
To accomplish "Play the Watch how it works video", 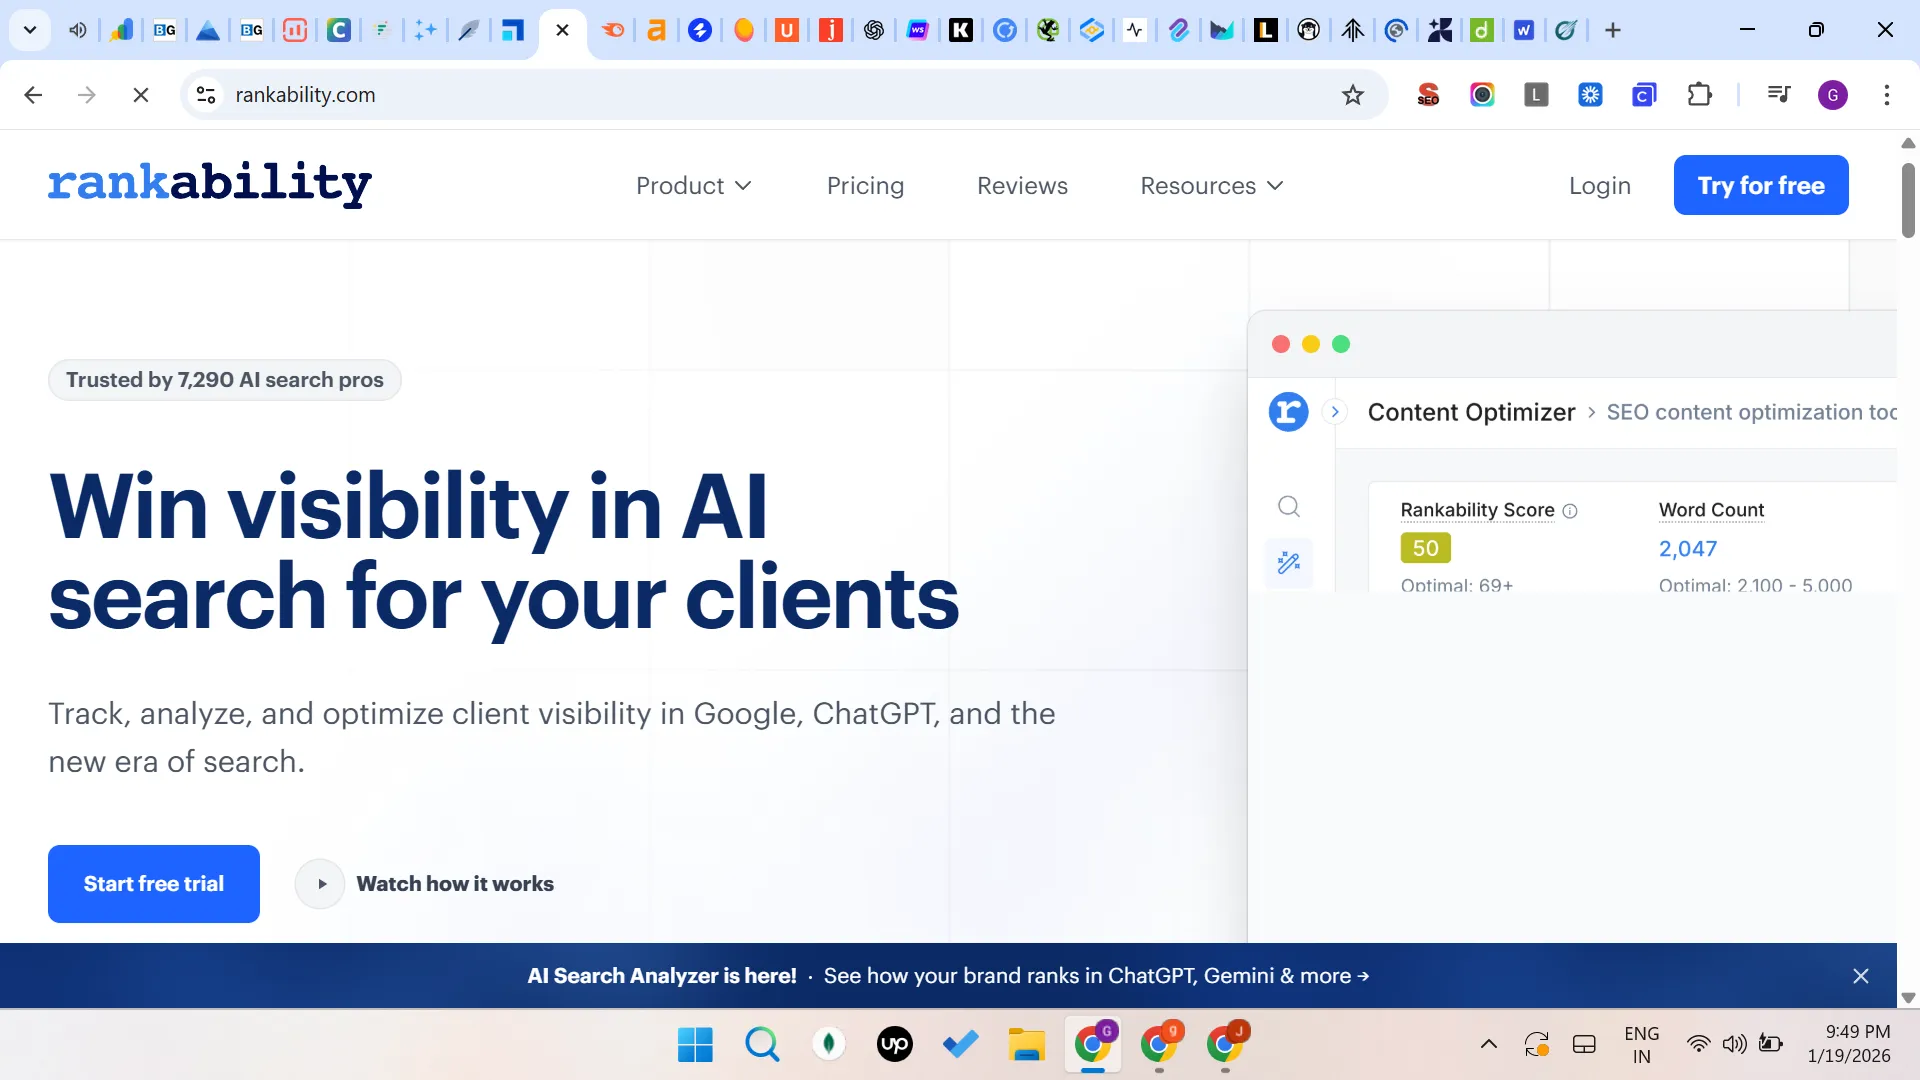I will click(x=319, y=883).
